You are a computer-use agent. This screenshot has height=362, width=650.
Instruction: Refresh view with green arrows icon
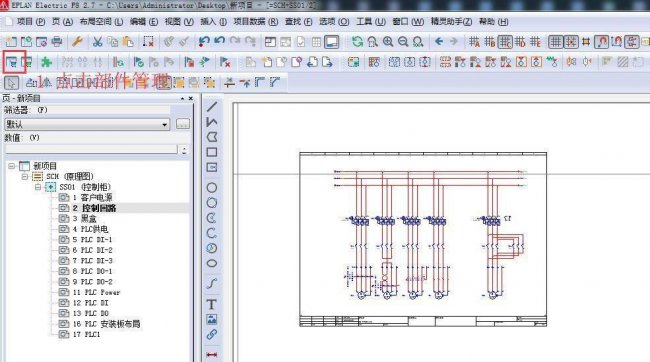coord(357,41)
